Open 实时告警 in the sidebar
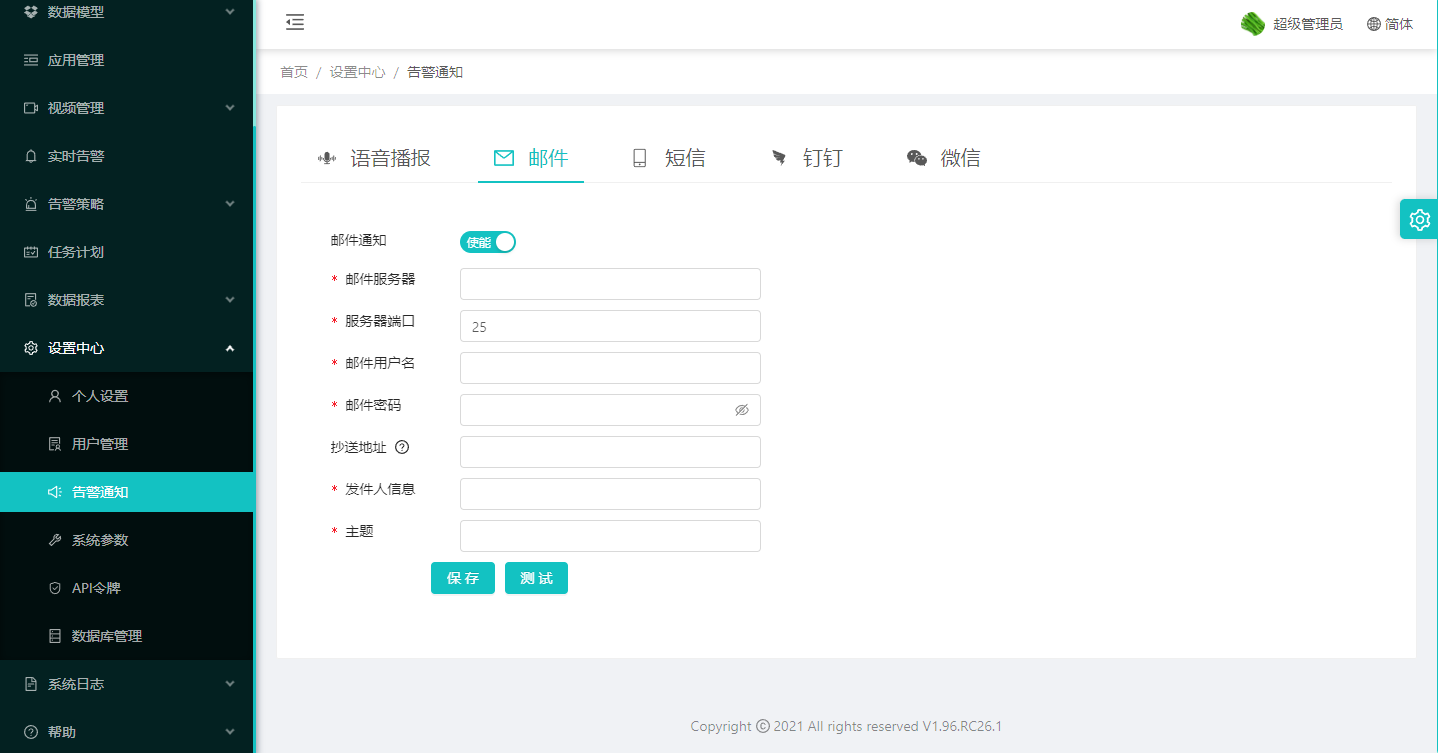Screen dimensions: 1438x753 (x=76, y=156)
